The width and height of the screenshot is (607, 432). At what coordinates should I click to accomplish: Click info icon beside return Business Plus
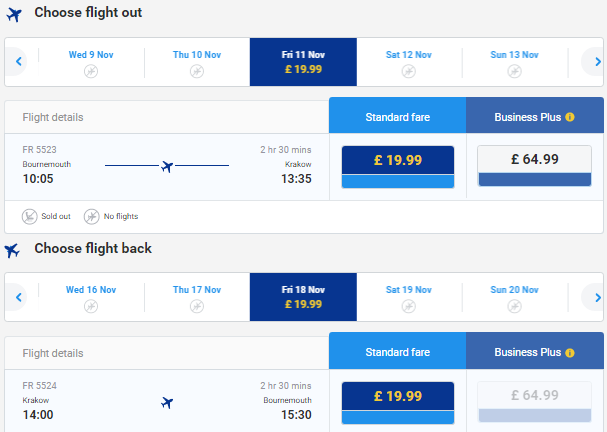coord(570,353)
